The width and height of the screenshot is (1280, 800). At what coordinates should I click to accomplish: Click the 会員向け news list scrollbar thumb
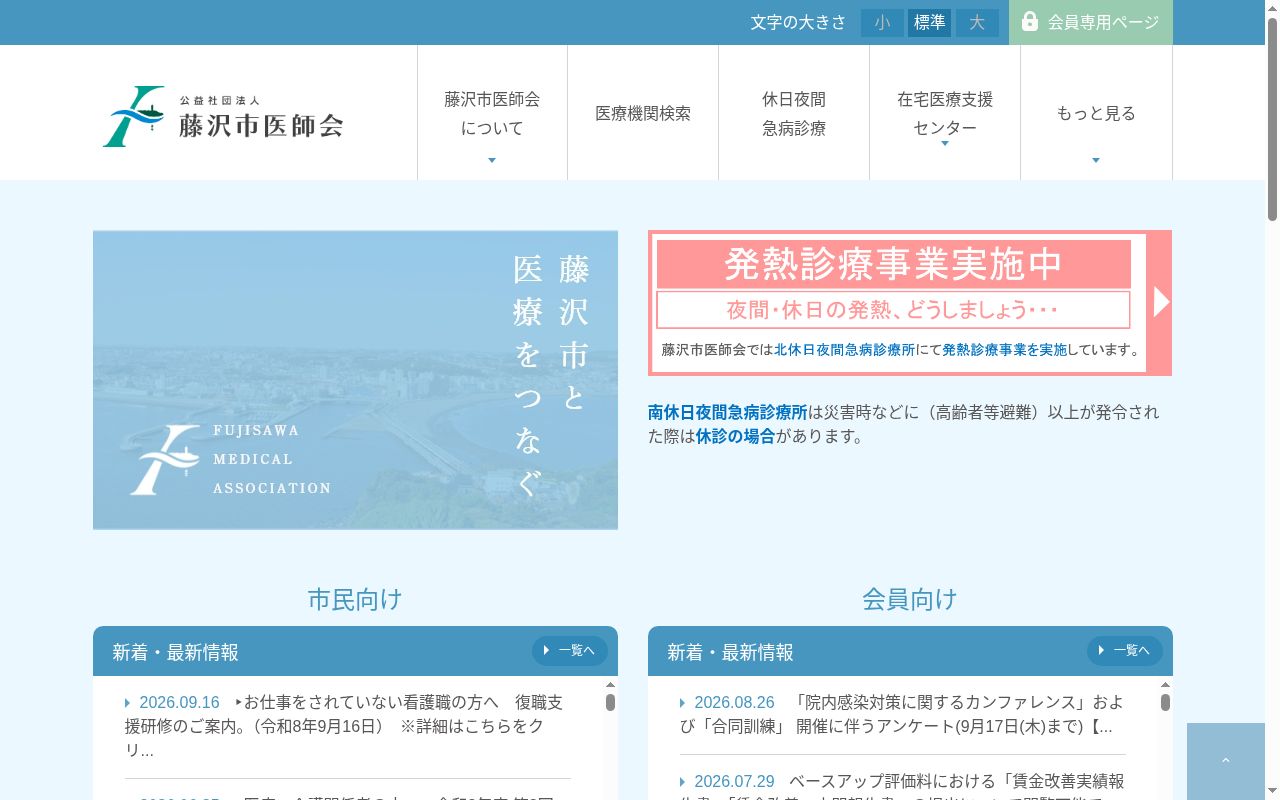coord(1165,702)
